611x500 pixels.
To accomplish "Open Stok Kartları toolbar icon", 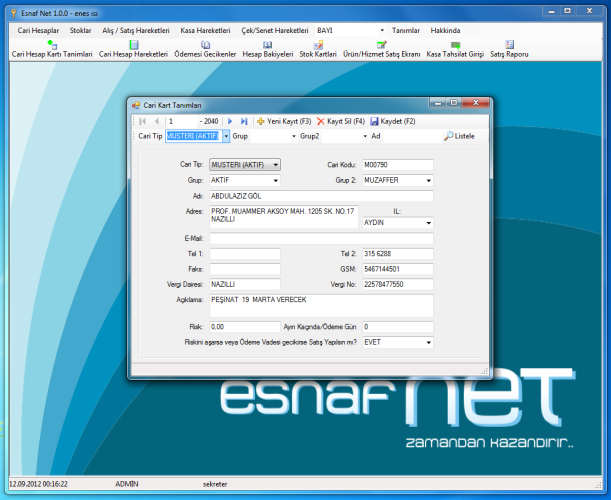I will pyautogui.click(x=318, y=44).
